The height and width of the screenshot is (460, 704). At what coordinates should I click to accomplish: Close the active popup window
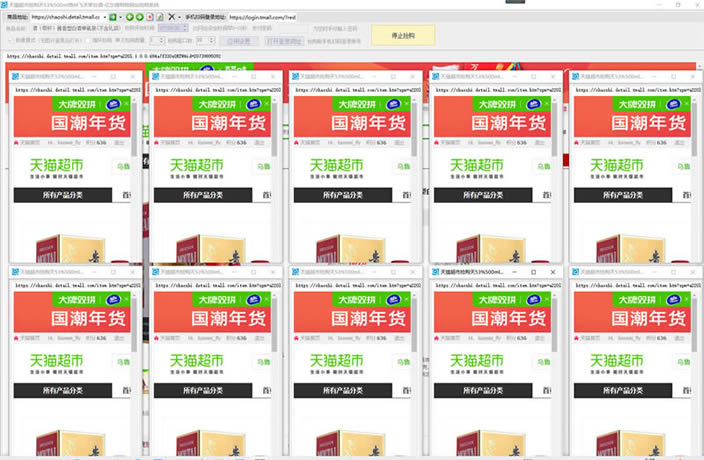(x=553, y=272)
